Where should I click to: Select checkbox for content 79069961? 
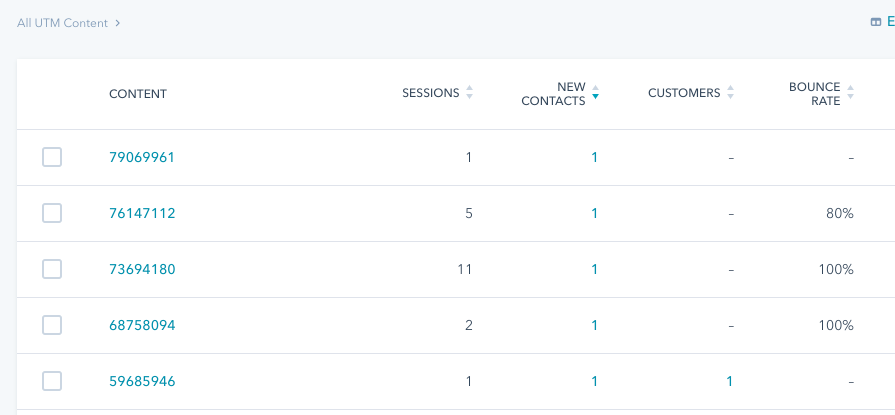click(52, 157)
